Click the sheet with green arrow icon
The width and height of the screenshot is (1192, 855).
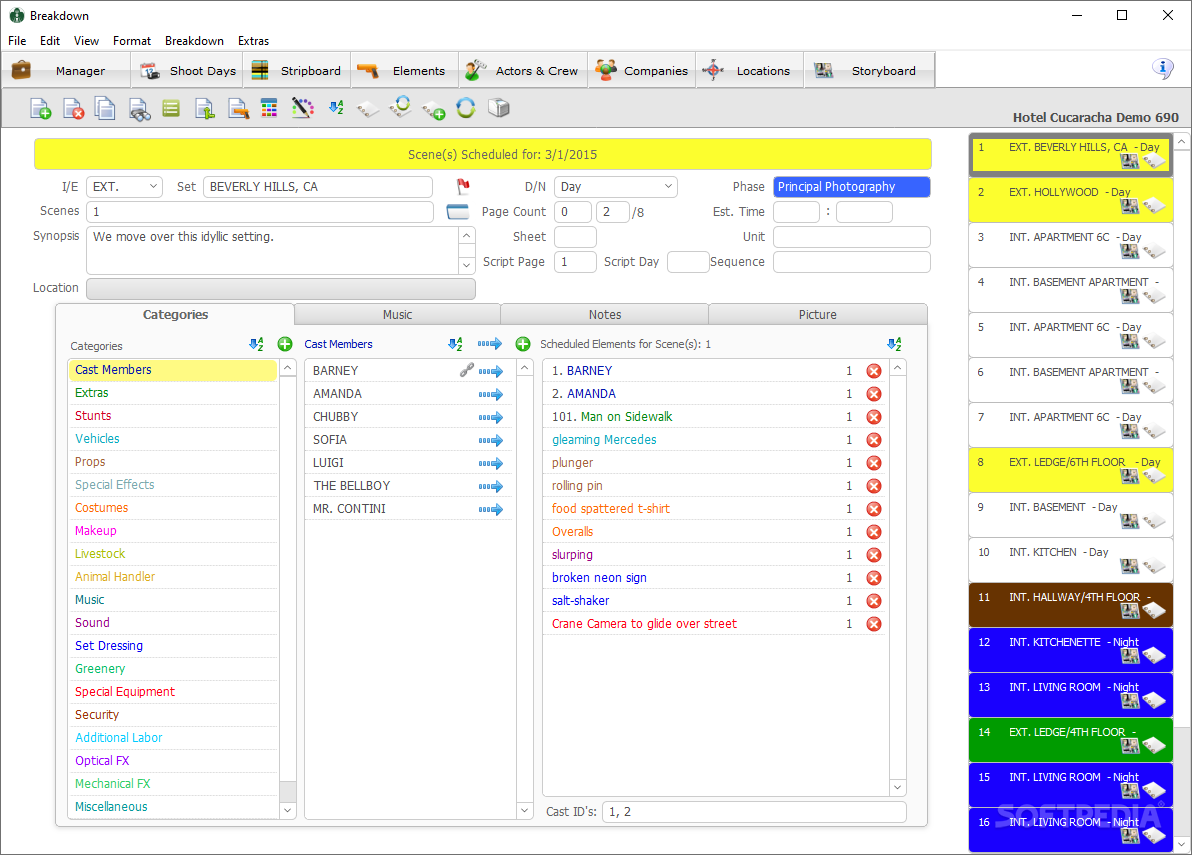(x=204, y=109)
